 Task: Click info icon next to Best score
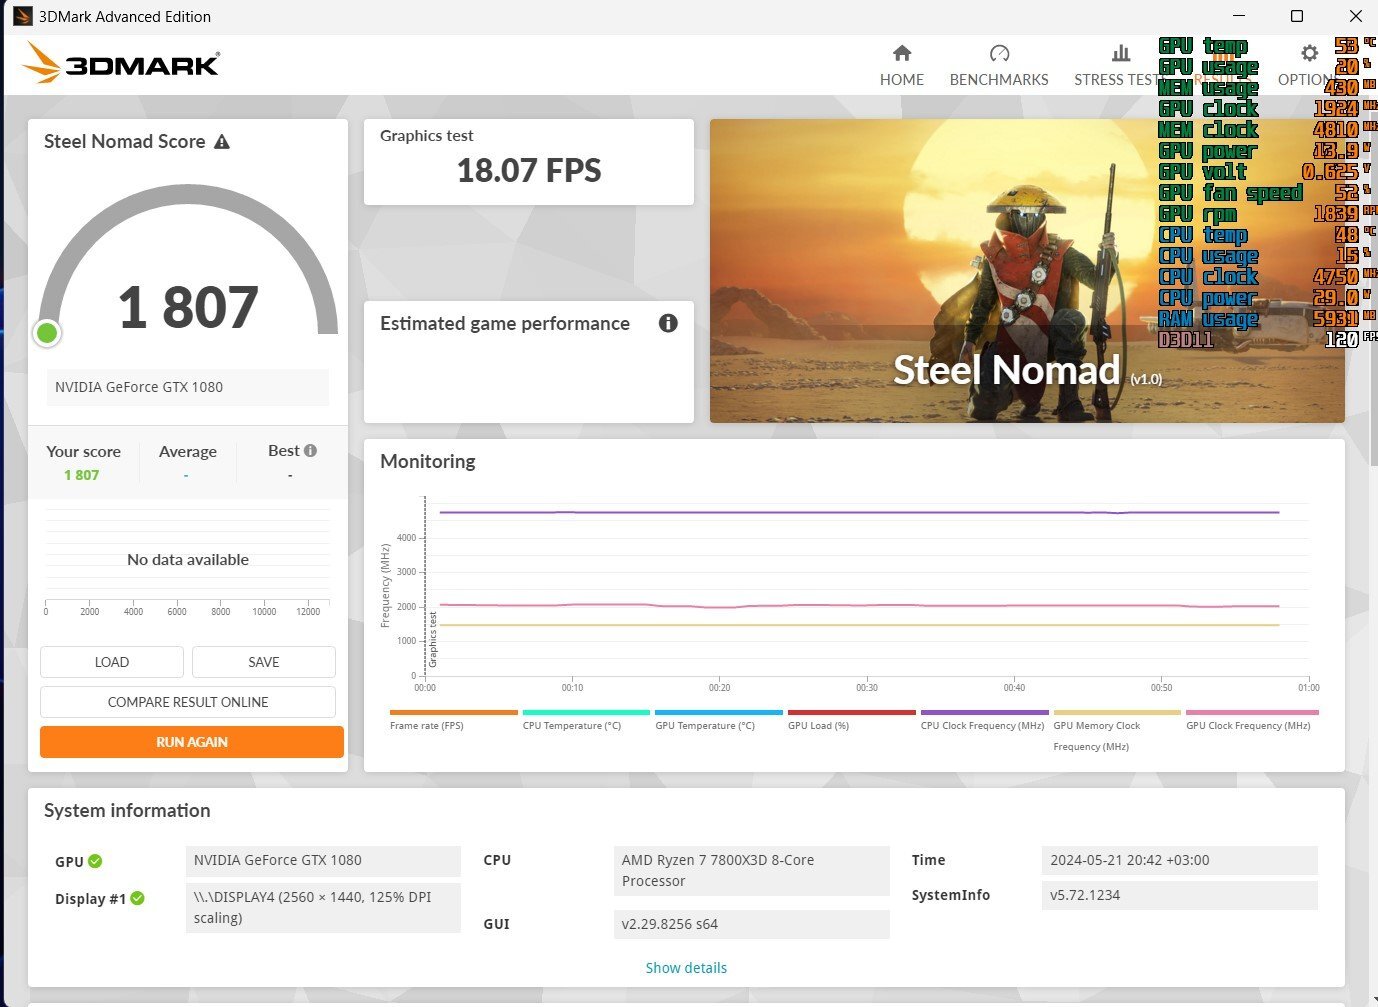310,451
